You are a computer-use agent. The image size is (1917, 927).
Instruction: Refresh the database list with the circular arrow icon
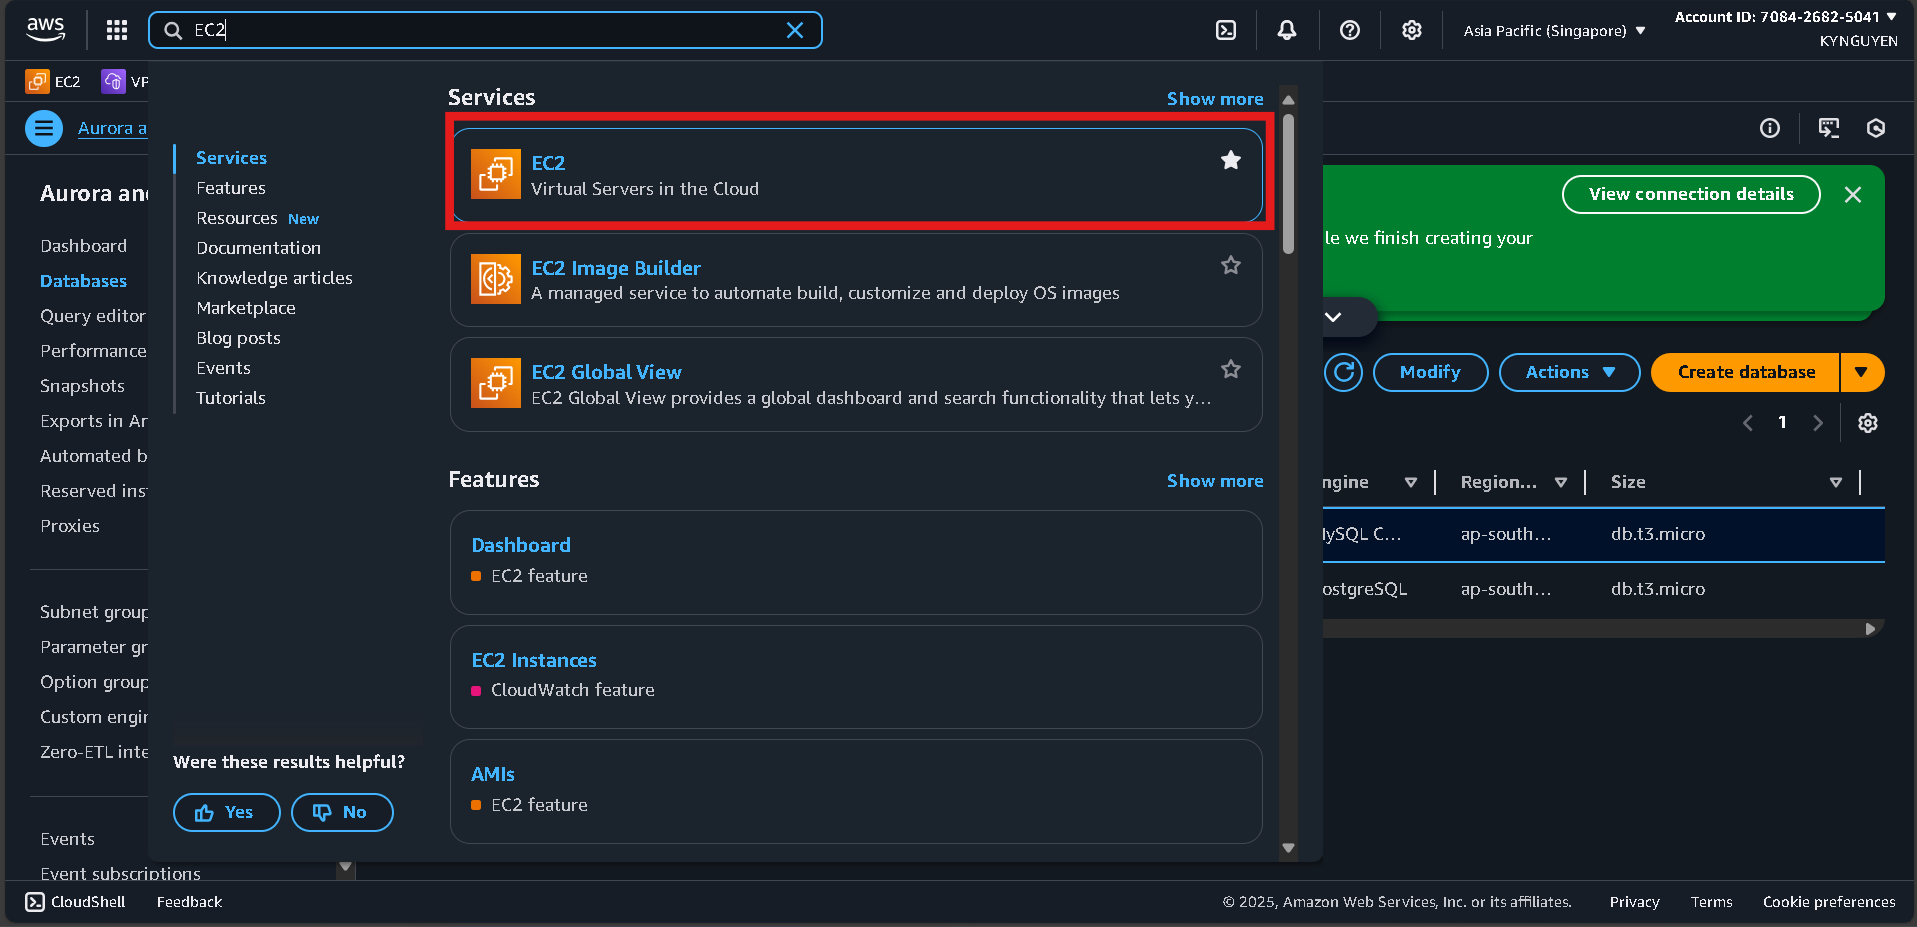tap(1343, 372)
